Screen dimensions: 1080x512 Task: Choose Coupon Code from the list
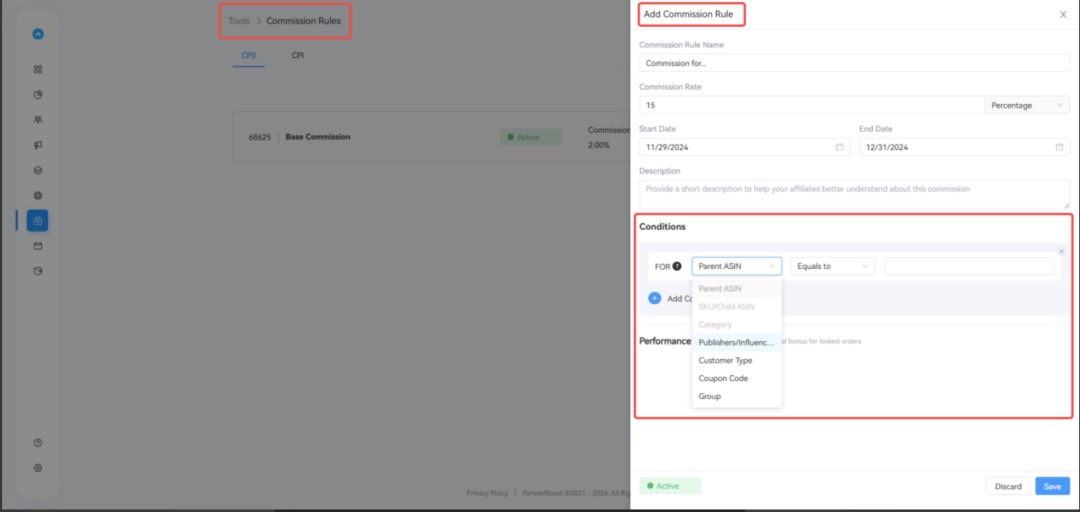[x=736, y=378]
